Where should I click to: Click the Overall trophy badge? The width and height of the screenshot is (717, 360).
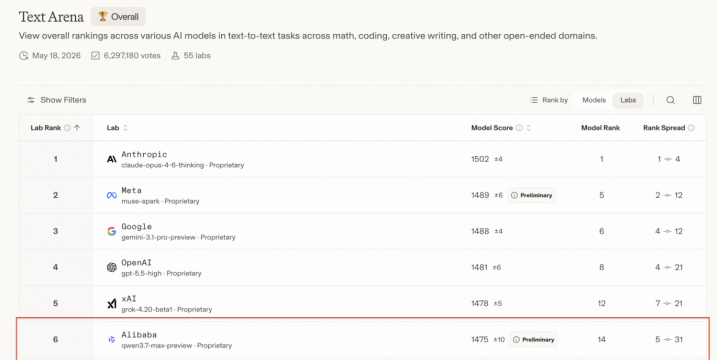(x=118, y=16)
